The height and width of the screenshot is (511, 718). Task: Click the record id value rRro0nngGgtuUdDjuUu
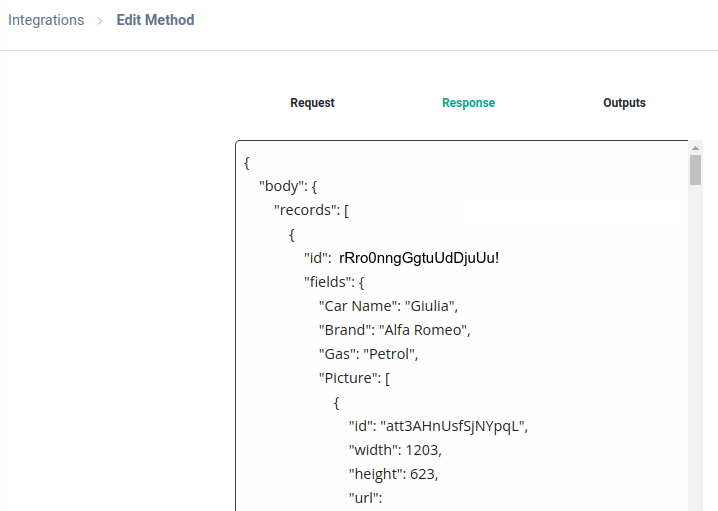419,258
